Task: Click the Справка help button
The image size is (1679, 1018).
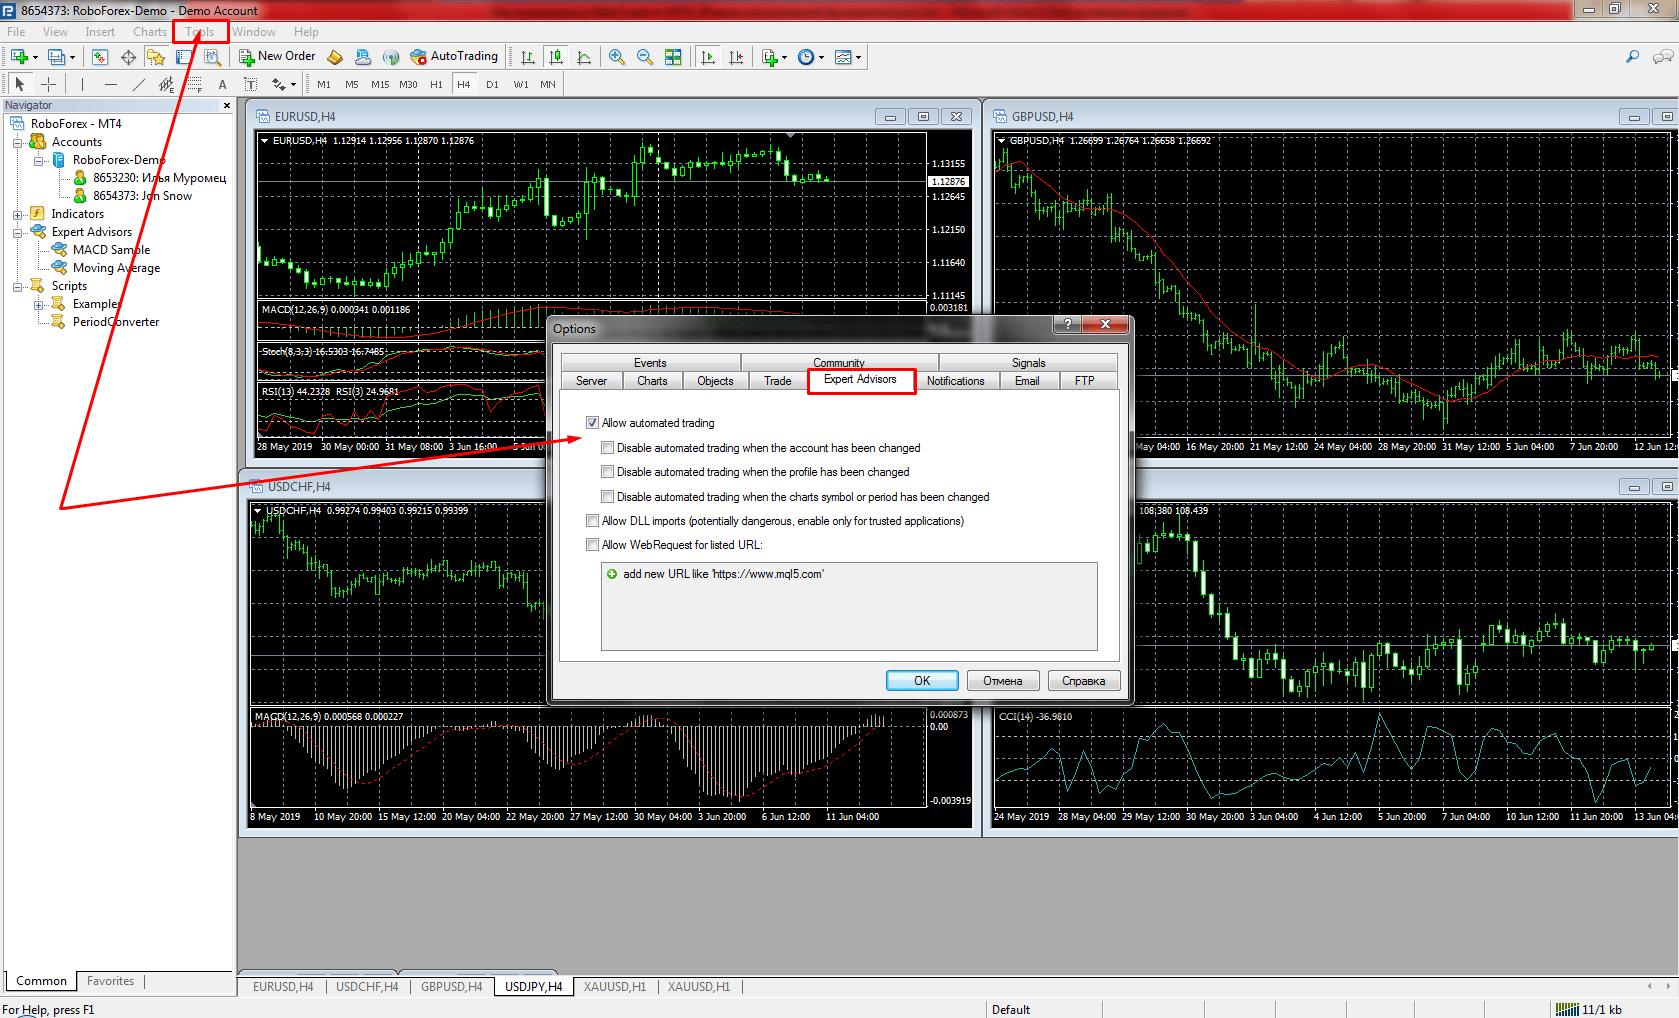Action: click(x=1084, y=681)
